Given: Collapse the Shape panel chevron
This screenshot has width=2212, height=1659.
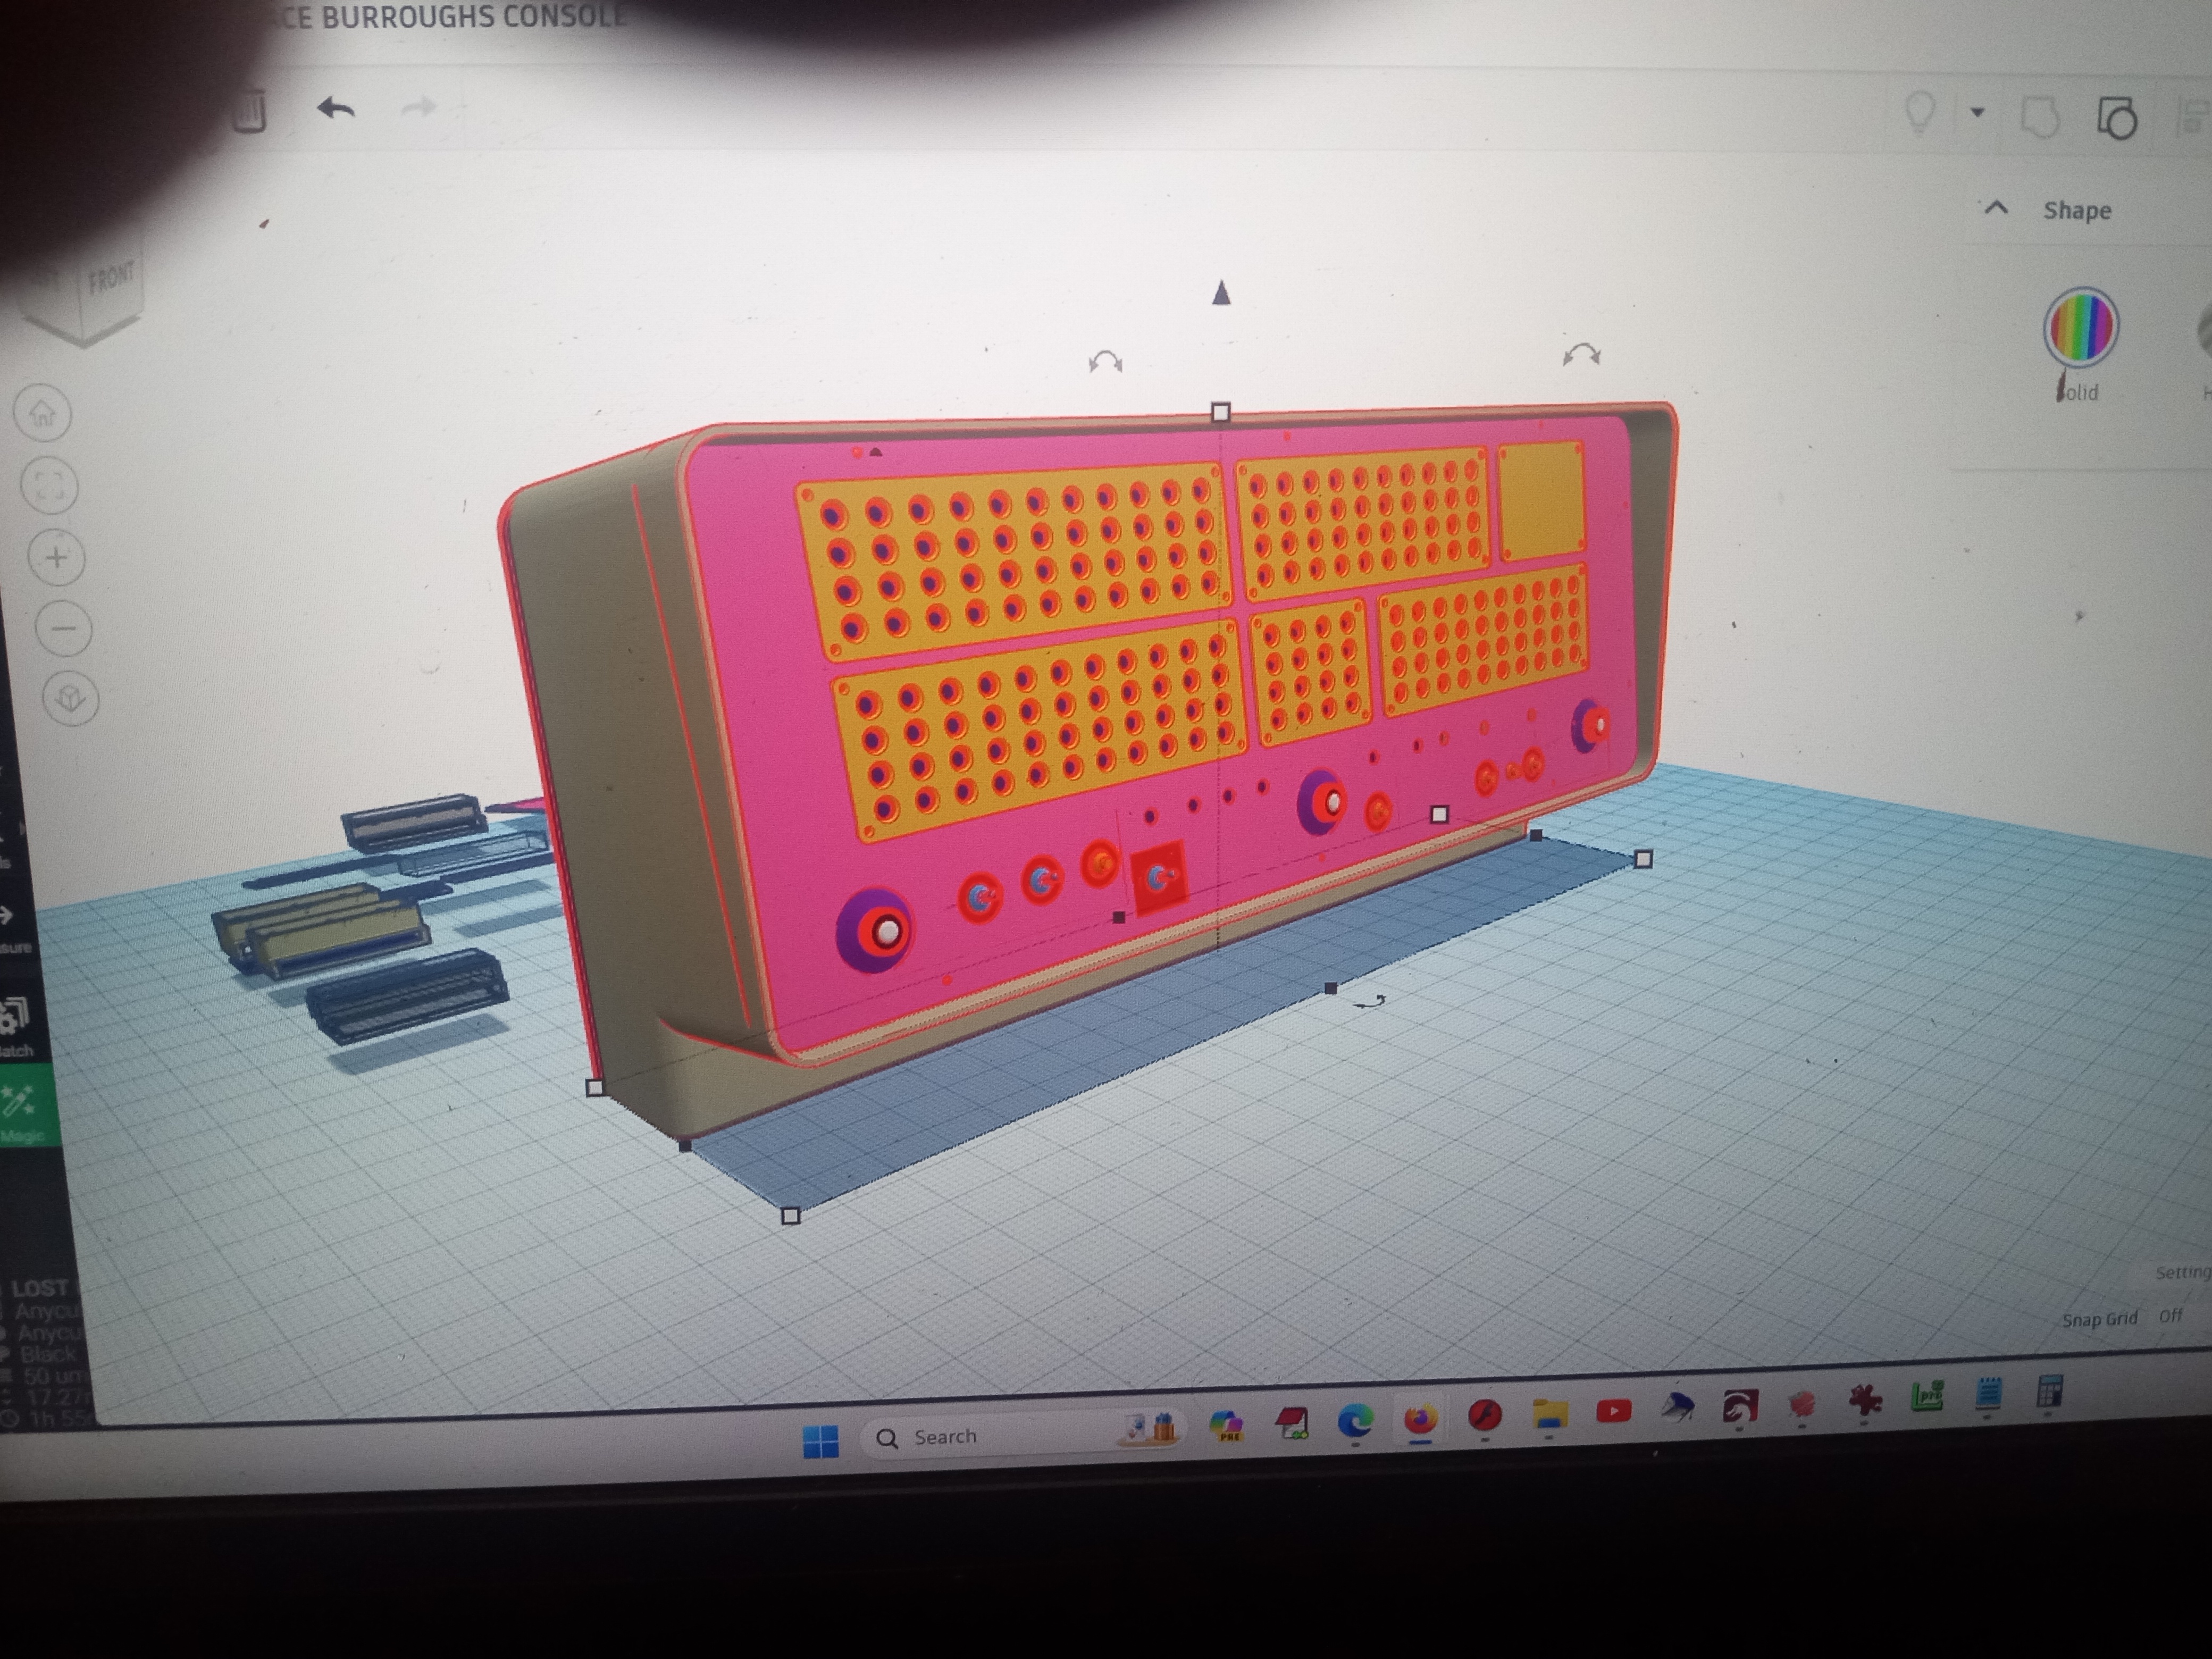Looking at the screenshot, I should (1996, 208).
